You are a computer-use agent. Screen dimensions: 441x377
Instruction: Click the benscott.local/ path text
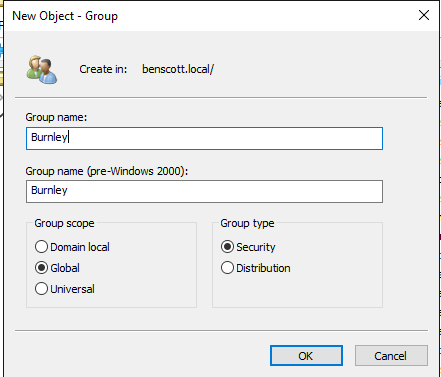tap(178, 69)
